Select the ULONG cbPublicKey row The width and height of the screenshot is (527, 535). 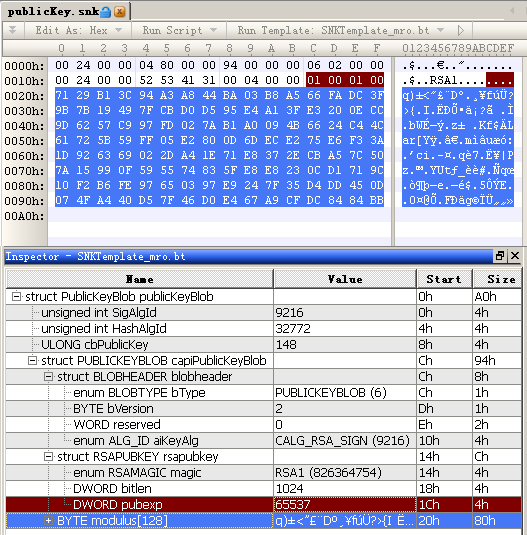tap(263, 345)
